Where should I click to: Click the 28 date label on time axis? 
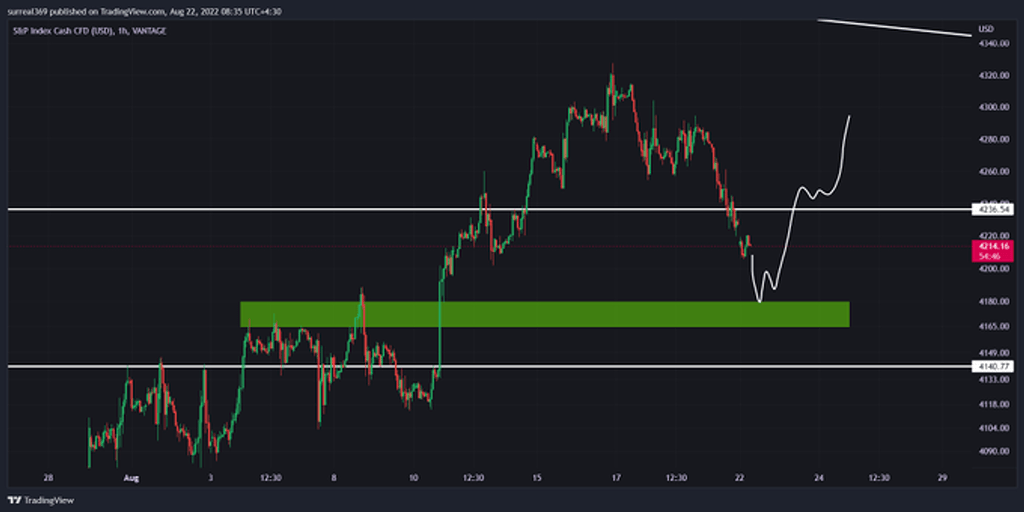(x=47, y=478)
